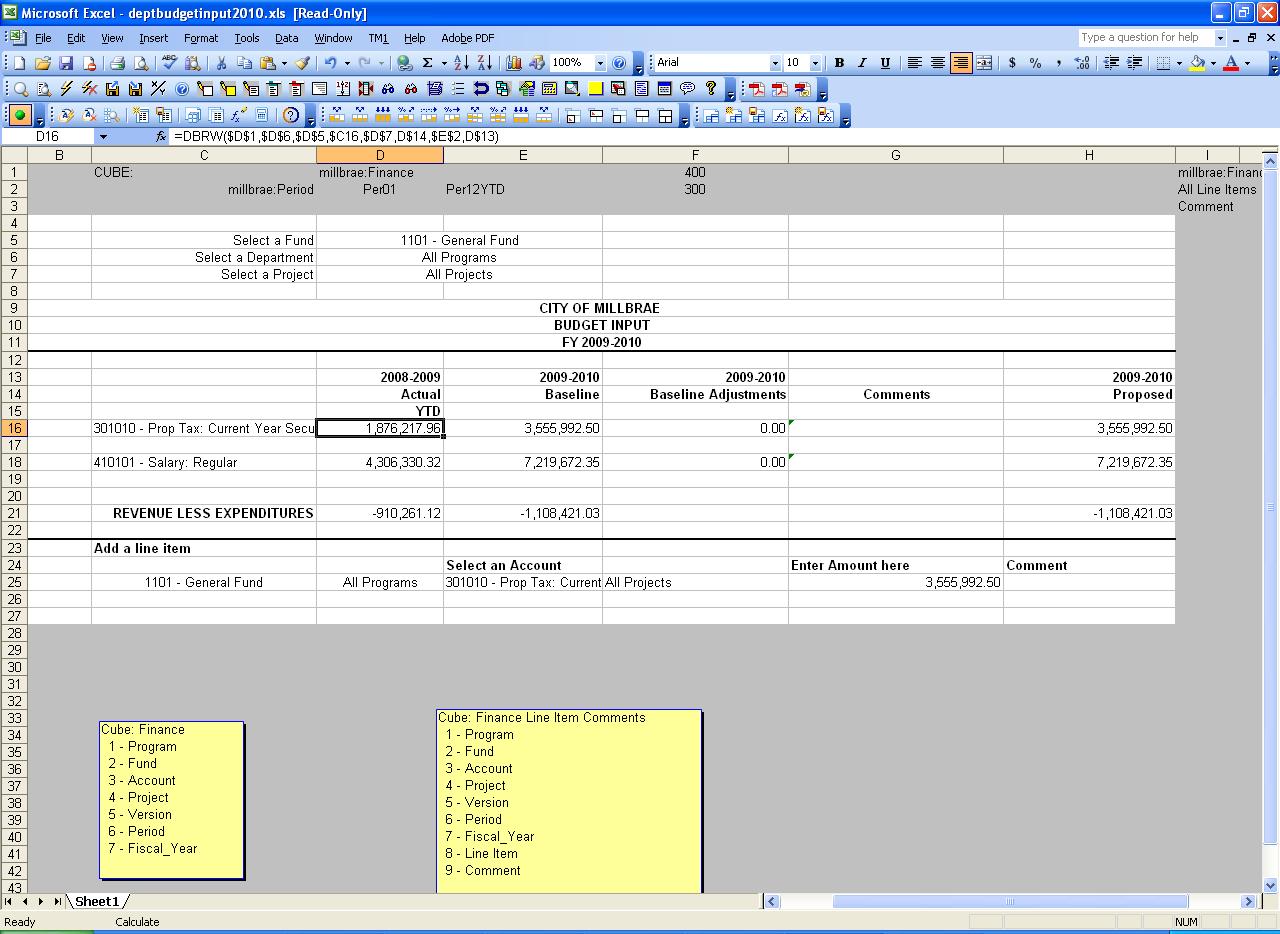The height and width of the screenshot is (934, 1280).
Task: Open the Paste options dropdown arrow
Action: pyautogui.click(x=284, y=63)
